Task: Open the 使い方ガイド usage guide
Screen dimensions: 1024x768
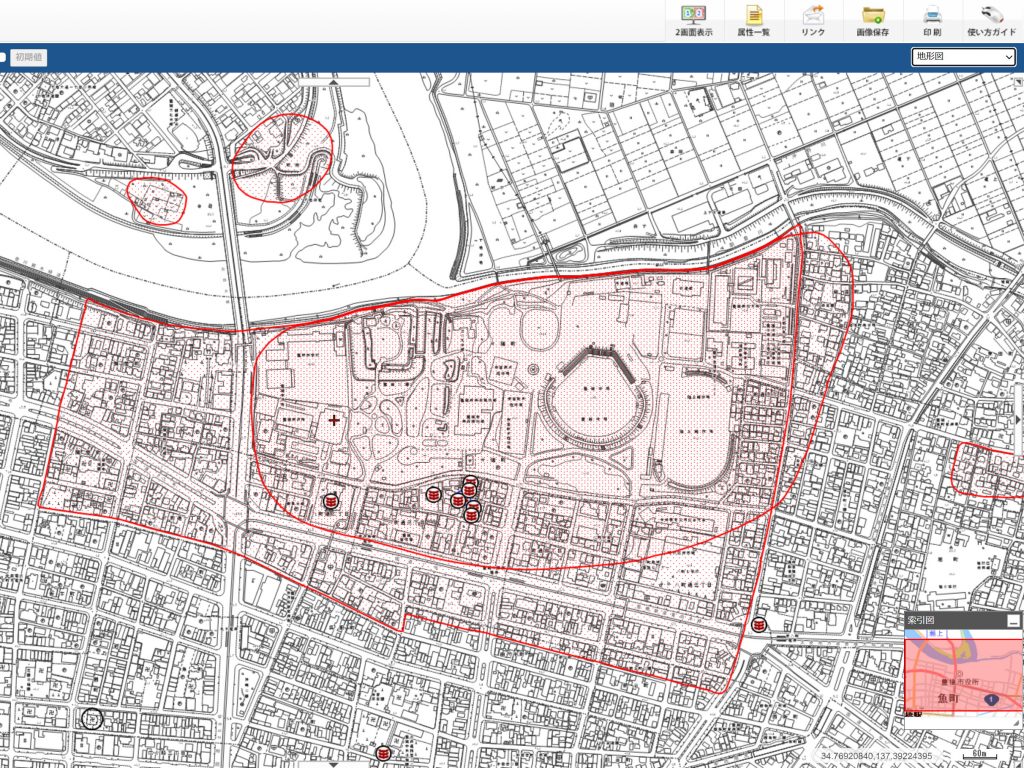Action: (x=991, y=21)
